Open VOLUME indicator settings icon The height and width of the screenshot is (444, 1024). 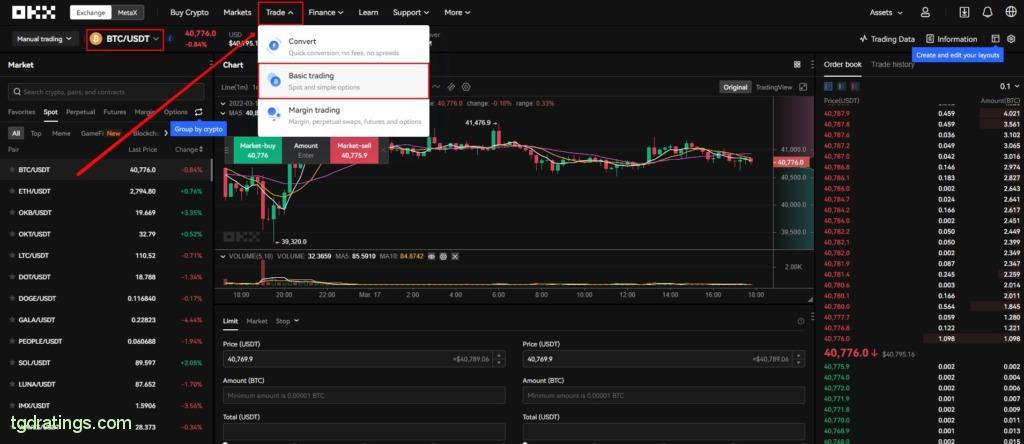[443, 257]
